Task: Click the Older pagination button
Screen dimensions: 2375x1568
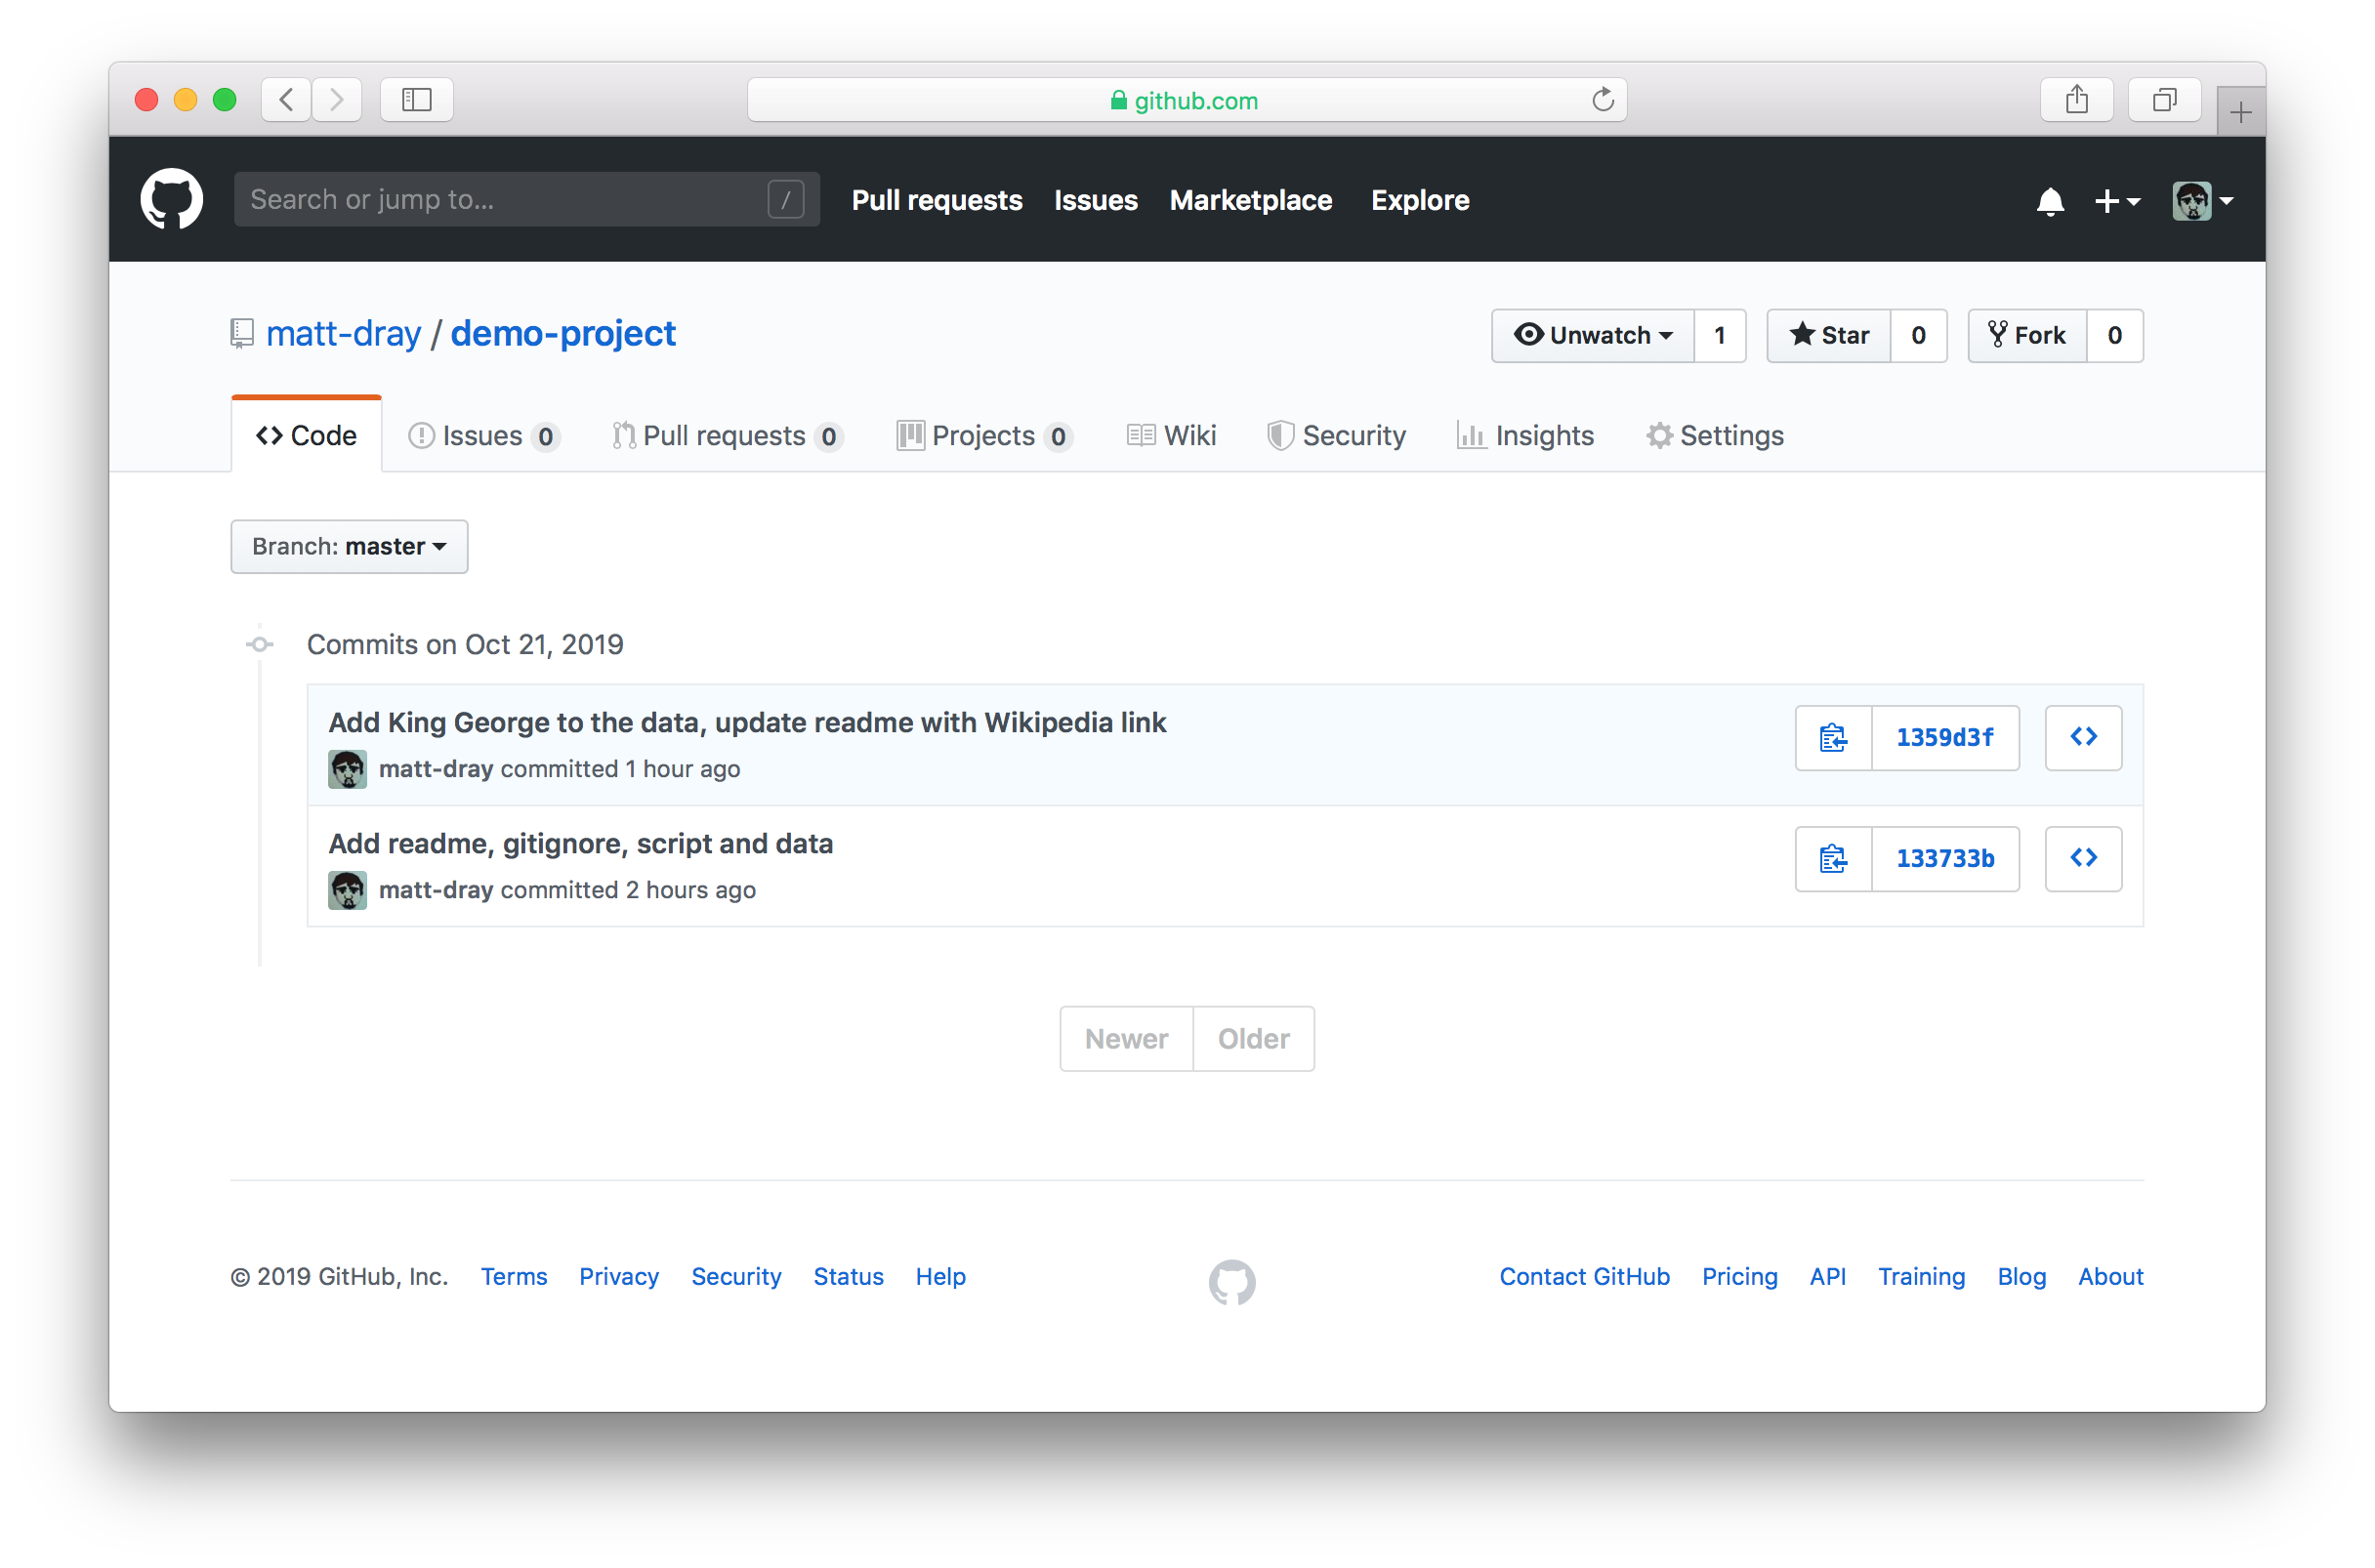Action: [x=1253, y=1038]
